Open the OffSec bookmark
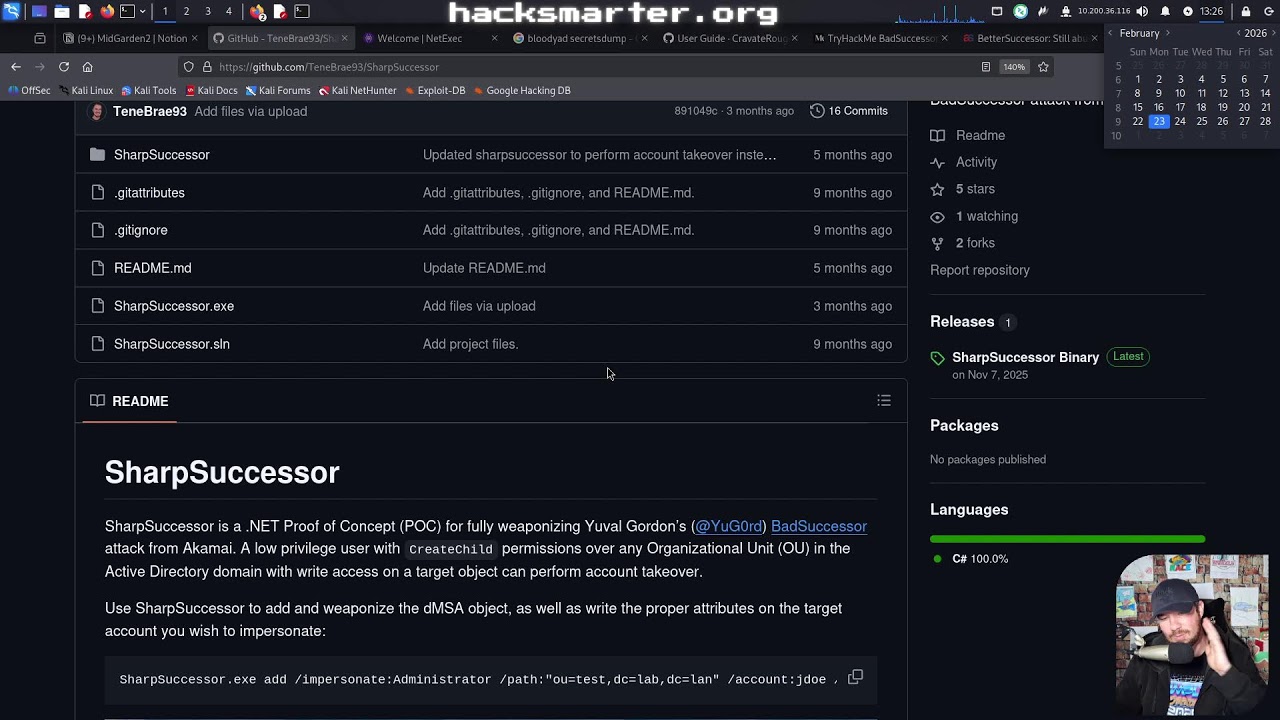This screenshot has width=1280, height=720. [28, 90]
